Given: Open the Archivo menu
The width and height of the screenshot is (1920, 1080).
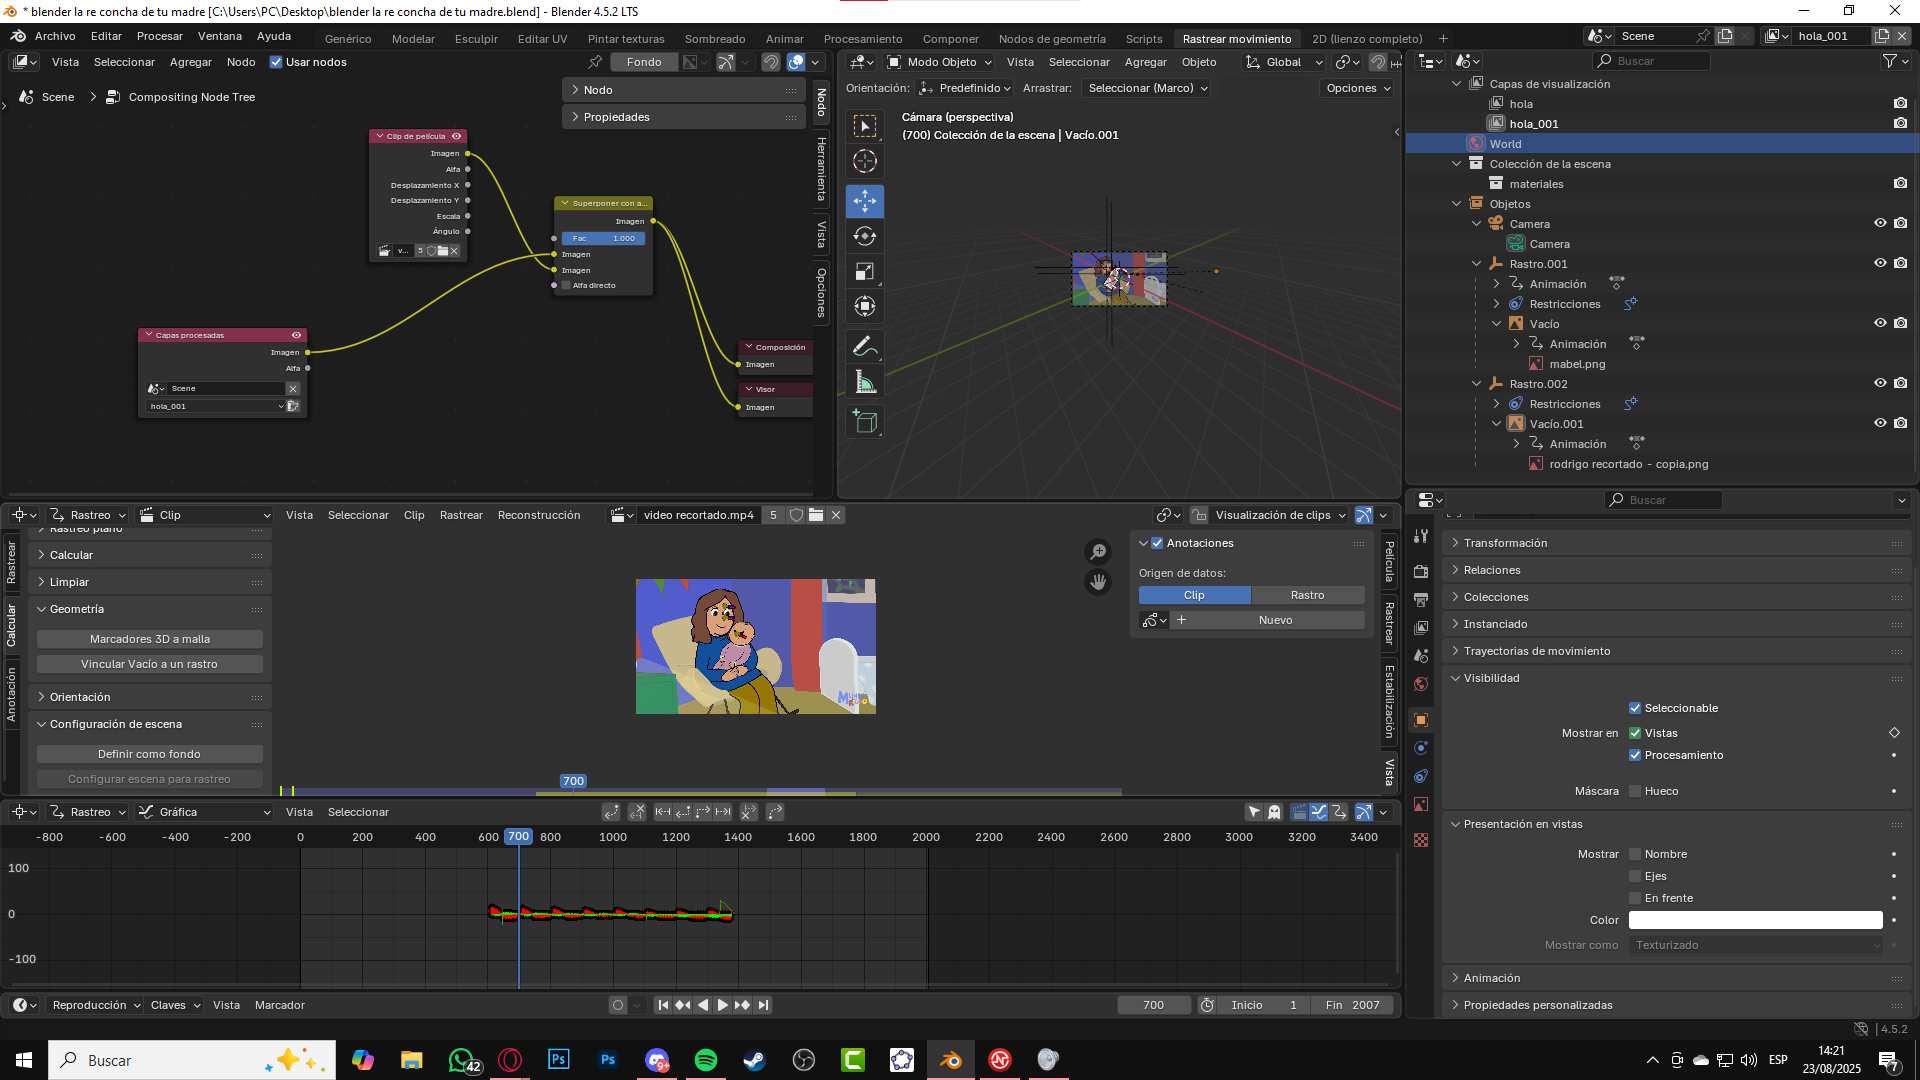Looking at the screenshot, I should tap(55, 36).
